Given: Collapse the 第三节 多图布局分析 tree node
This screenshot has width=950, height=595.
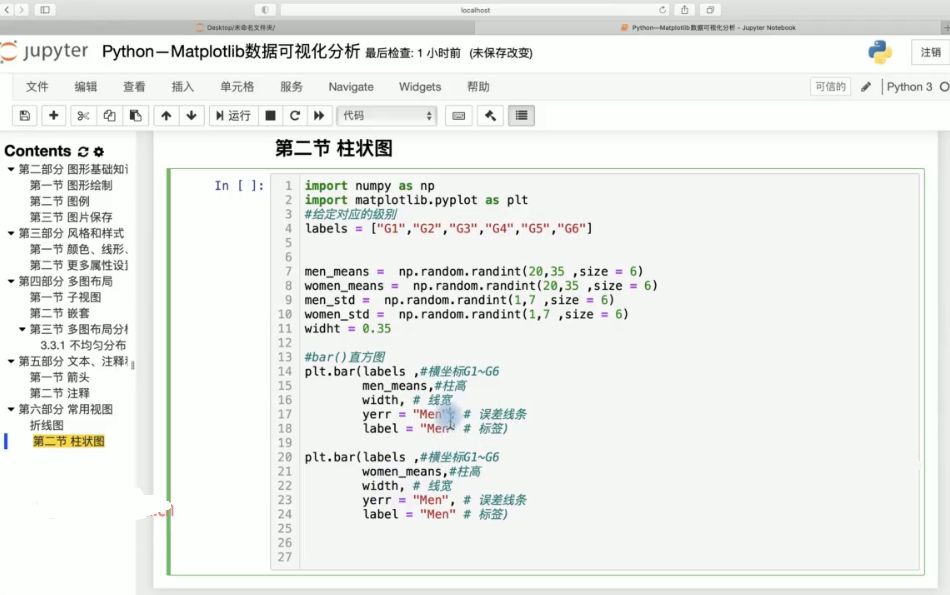Looking at the screenshot, I should pyautogui.click(x=22, y=329).
